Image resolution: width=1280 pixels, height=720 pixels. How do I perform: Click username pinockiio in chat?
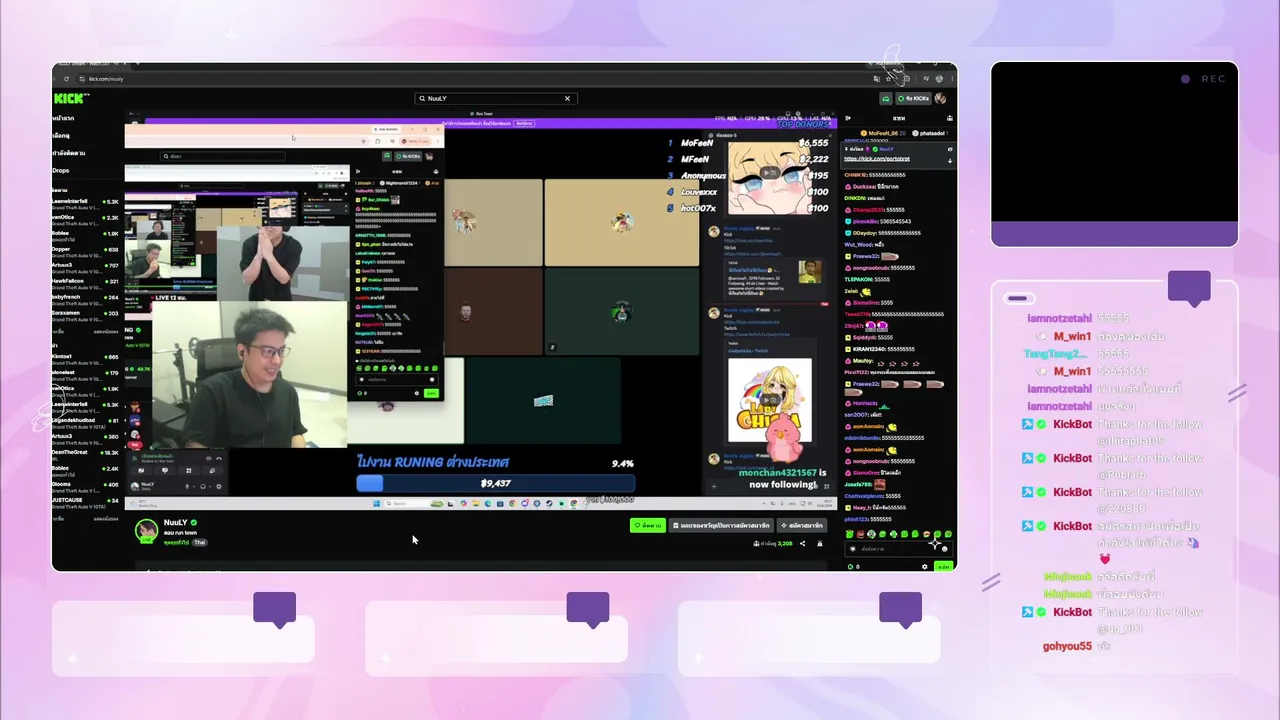coord(865,221)
